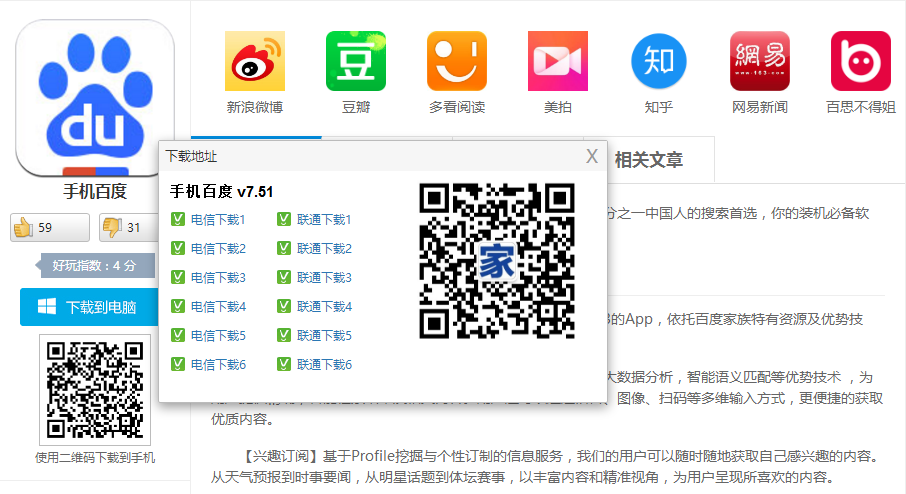Image resolution: width=906 pixels, height=494 pixels.
Task: Open the 电信下载1 link
Action: [218, 220]
